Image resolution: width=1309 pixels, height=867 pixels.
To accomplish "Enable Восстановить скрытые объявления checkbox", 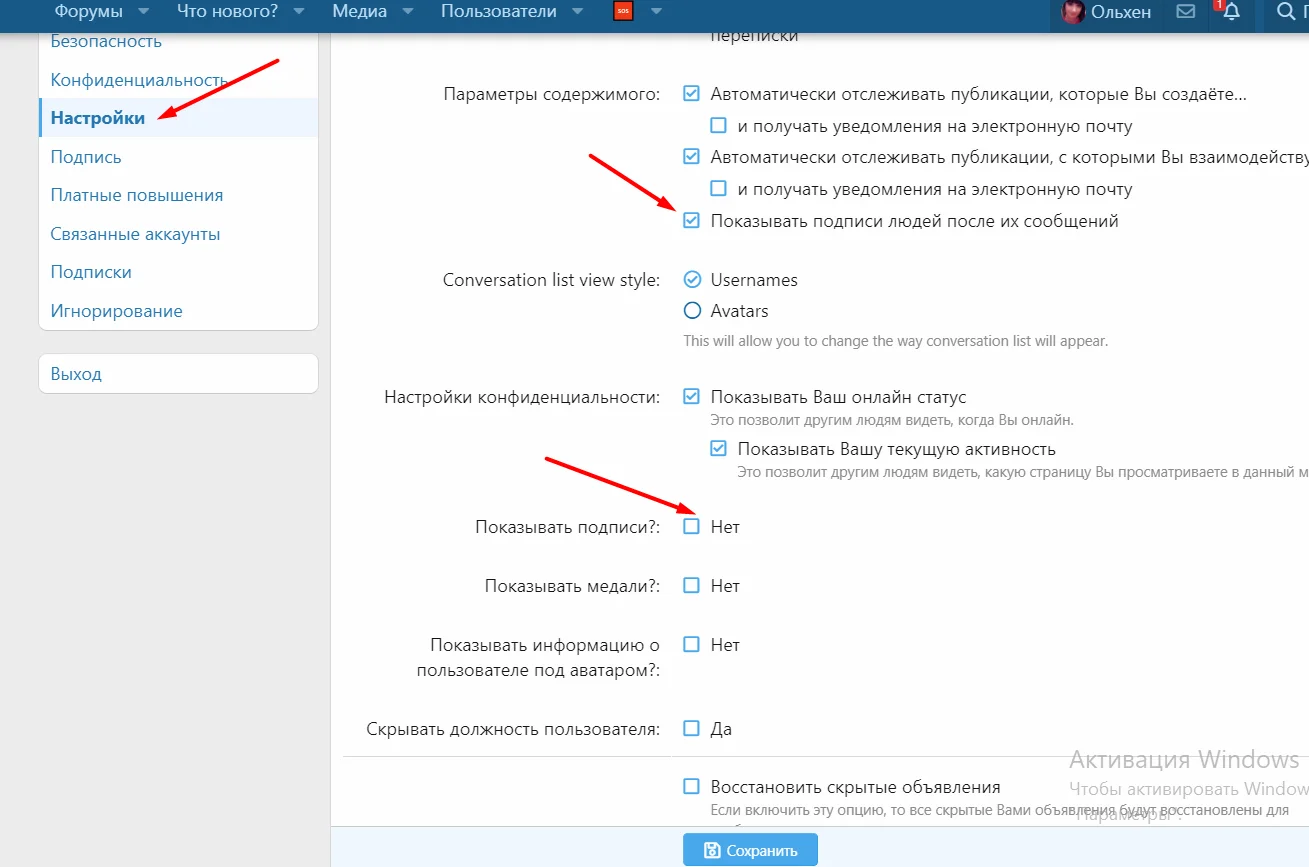I will tap(691, 786).
